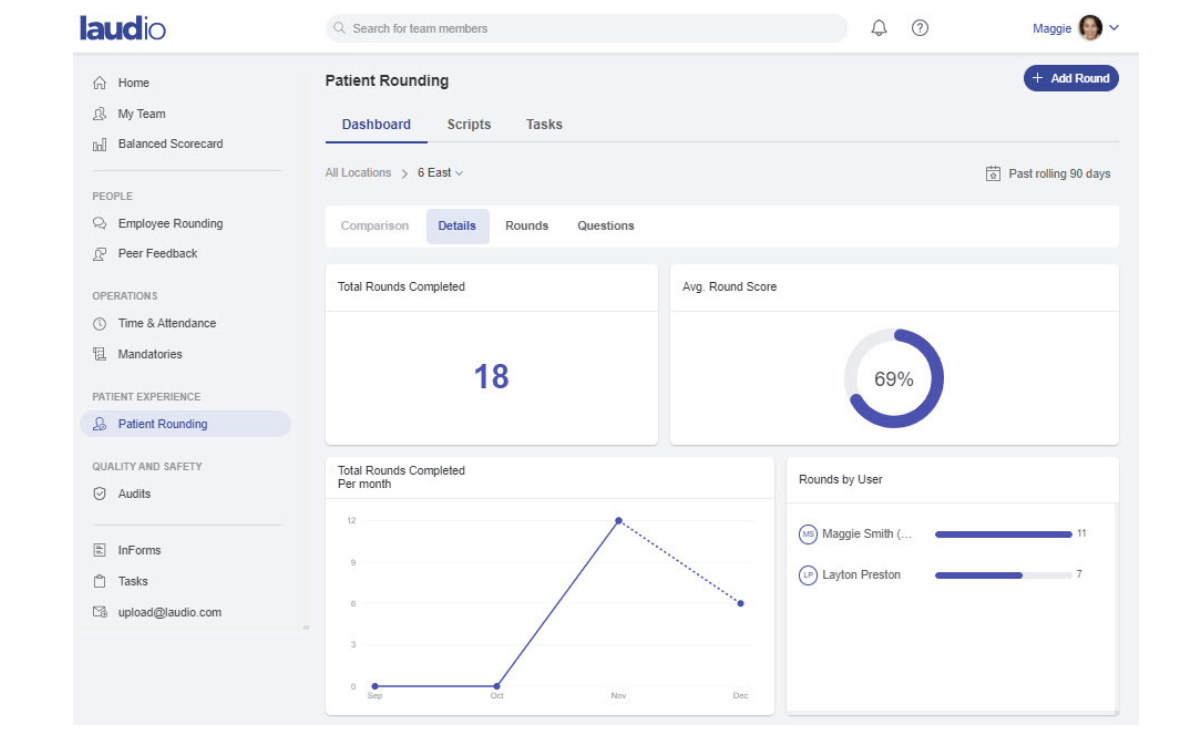The image size is (1200, 730).
Task: Select the Balanced Scorecard chart icon
Action: pyautogui.click(x=100, y=144)
